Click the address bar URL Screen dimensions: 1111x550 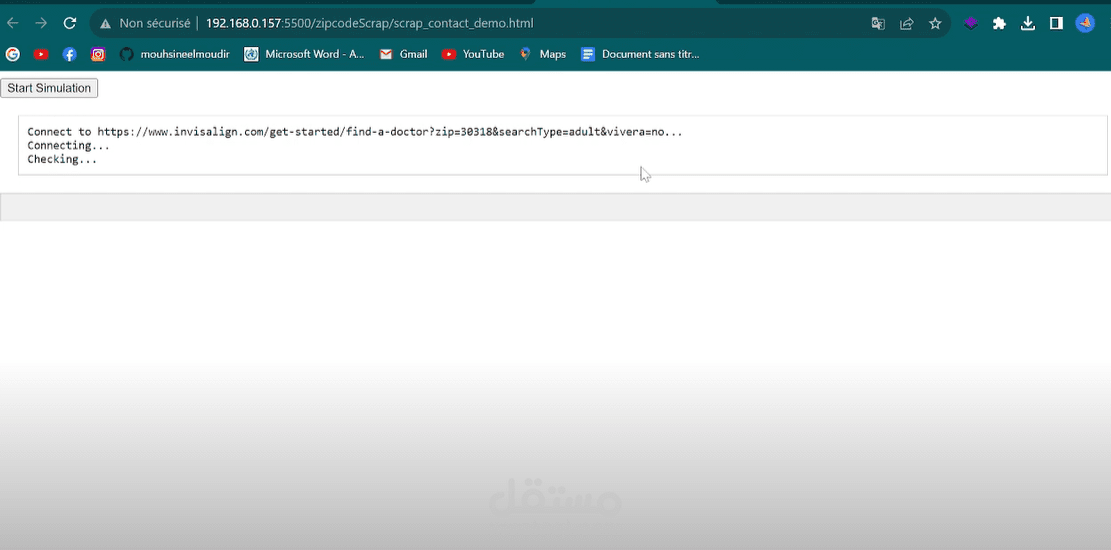click(x=369, y=23)
